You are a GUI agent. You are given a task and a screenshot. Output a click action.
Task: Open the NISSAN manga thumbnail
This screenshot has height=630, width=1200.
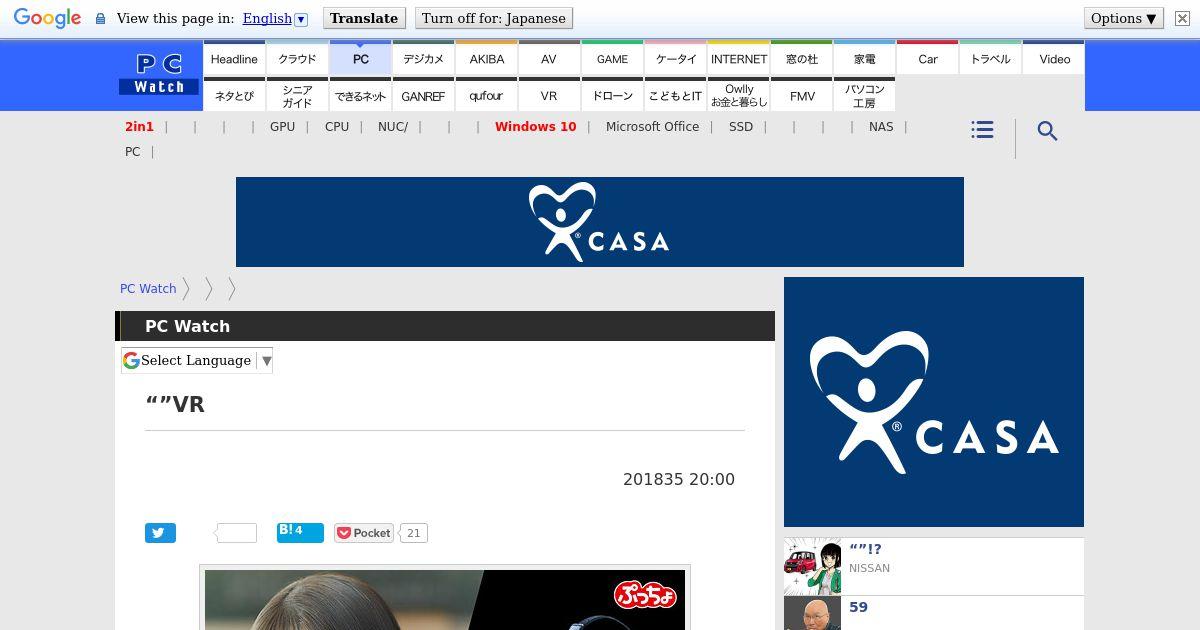[x=812, y=567]
